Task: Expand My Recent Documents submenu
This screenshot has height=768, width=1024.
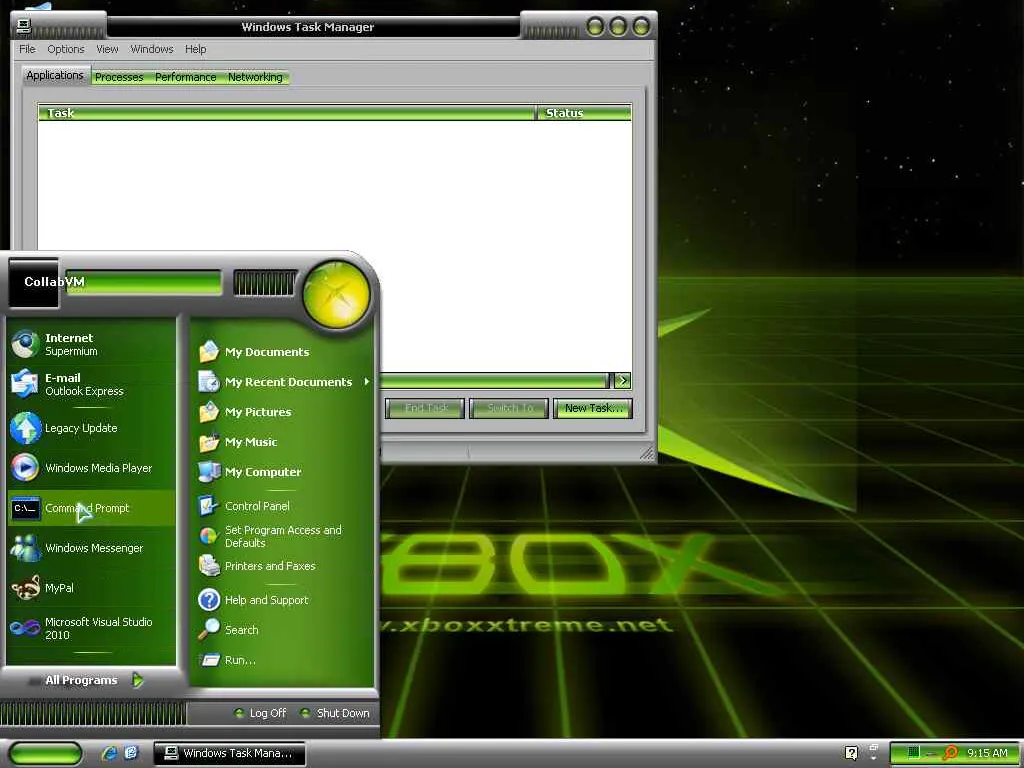Action: point(366,381)
